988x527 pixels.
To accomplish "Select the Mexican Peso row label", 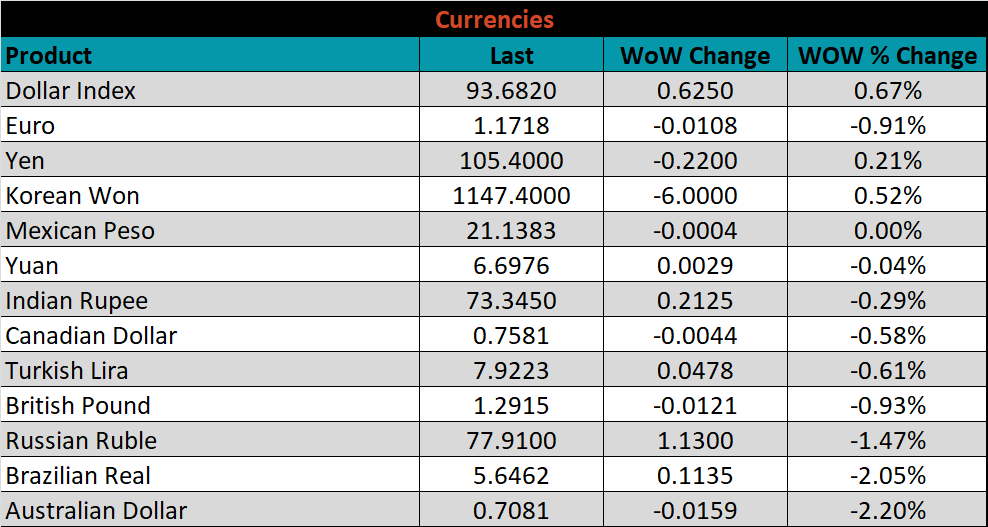I will pyautogui.click(x=81, y=231).
